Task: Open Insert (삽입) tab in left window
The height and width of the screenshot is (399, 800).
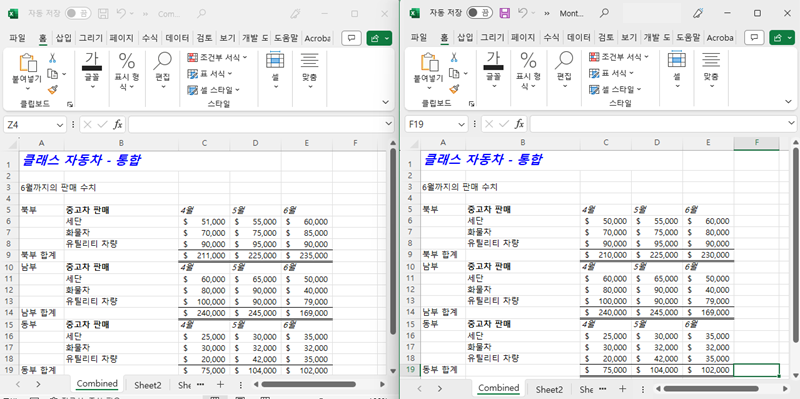Action: point(64,38)
